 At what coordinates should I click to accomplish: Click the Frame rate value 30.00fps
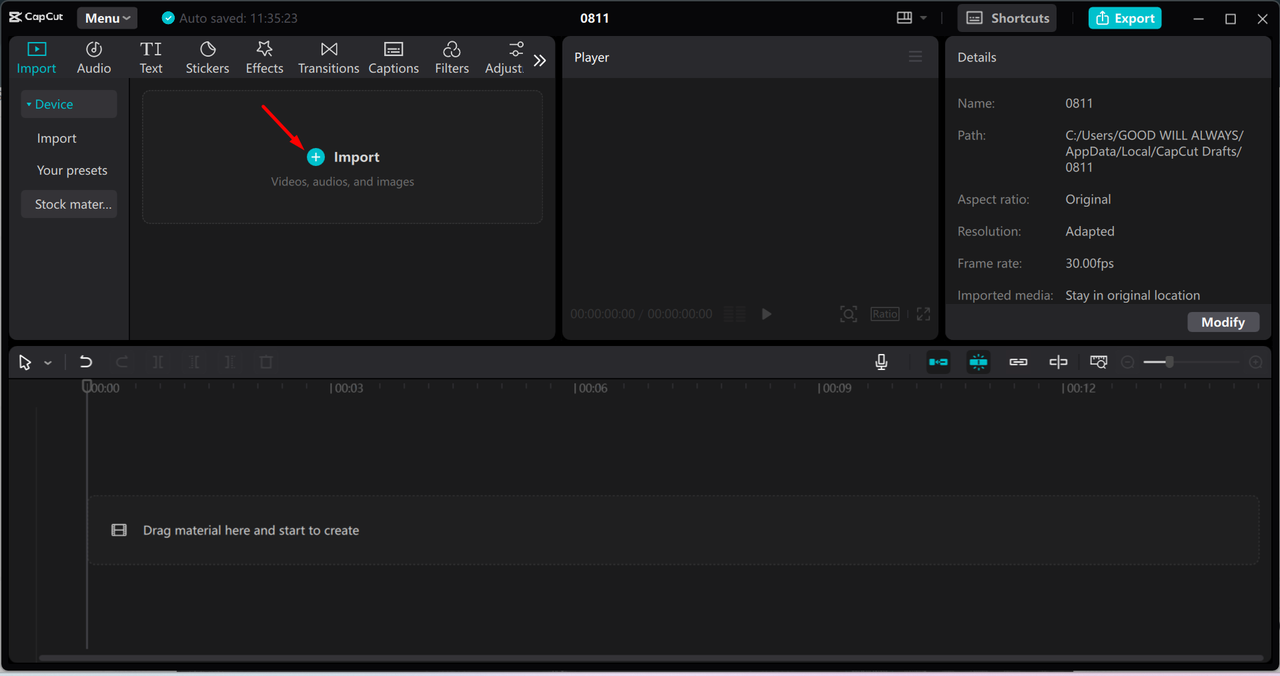click(x=1089, y=263)
